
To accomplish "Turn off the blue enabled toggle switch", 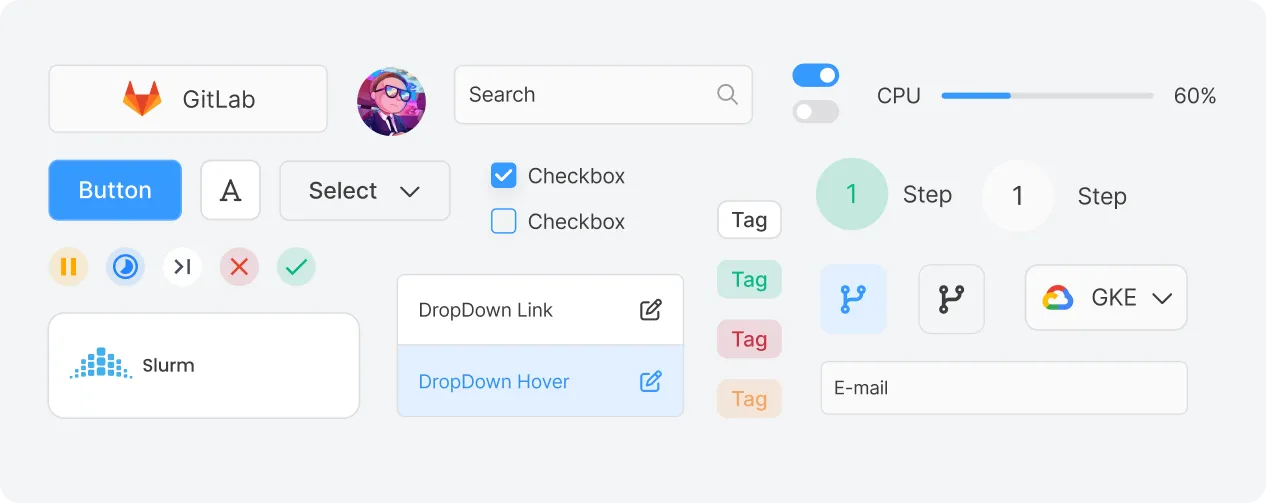I will pos(816,76).
